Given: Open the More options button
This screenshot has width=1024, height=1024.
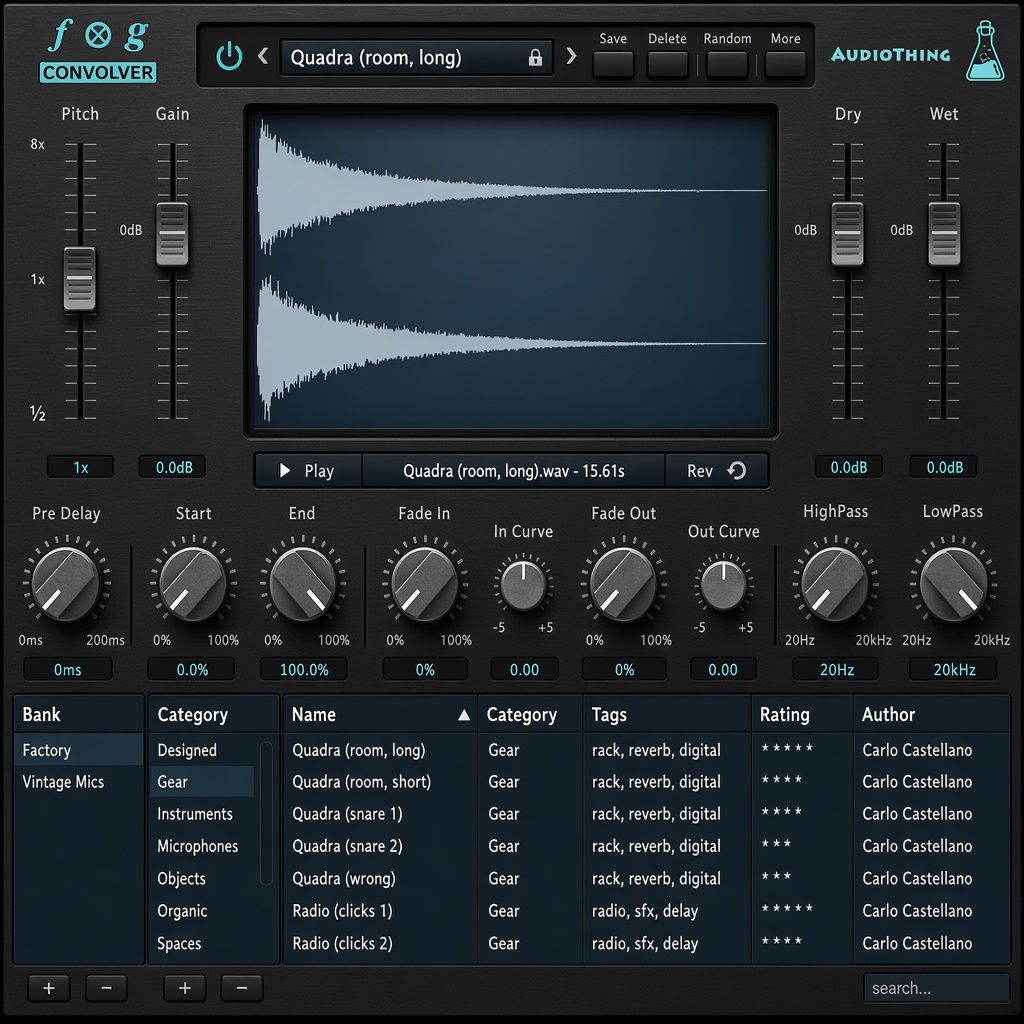Looking at the screenshot, I should coord(785,65).
